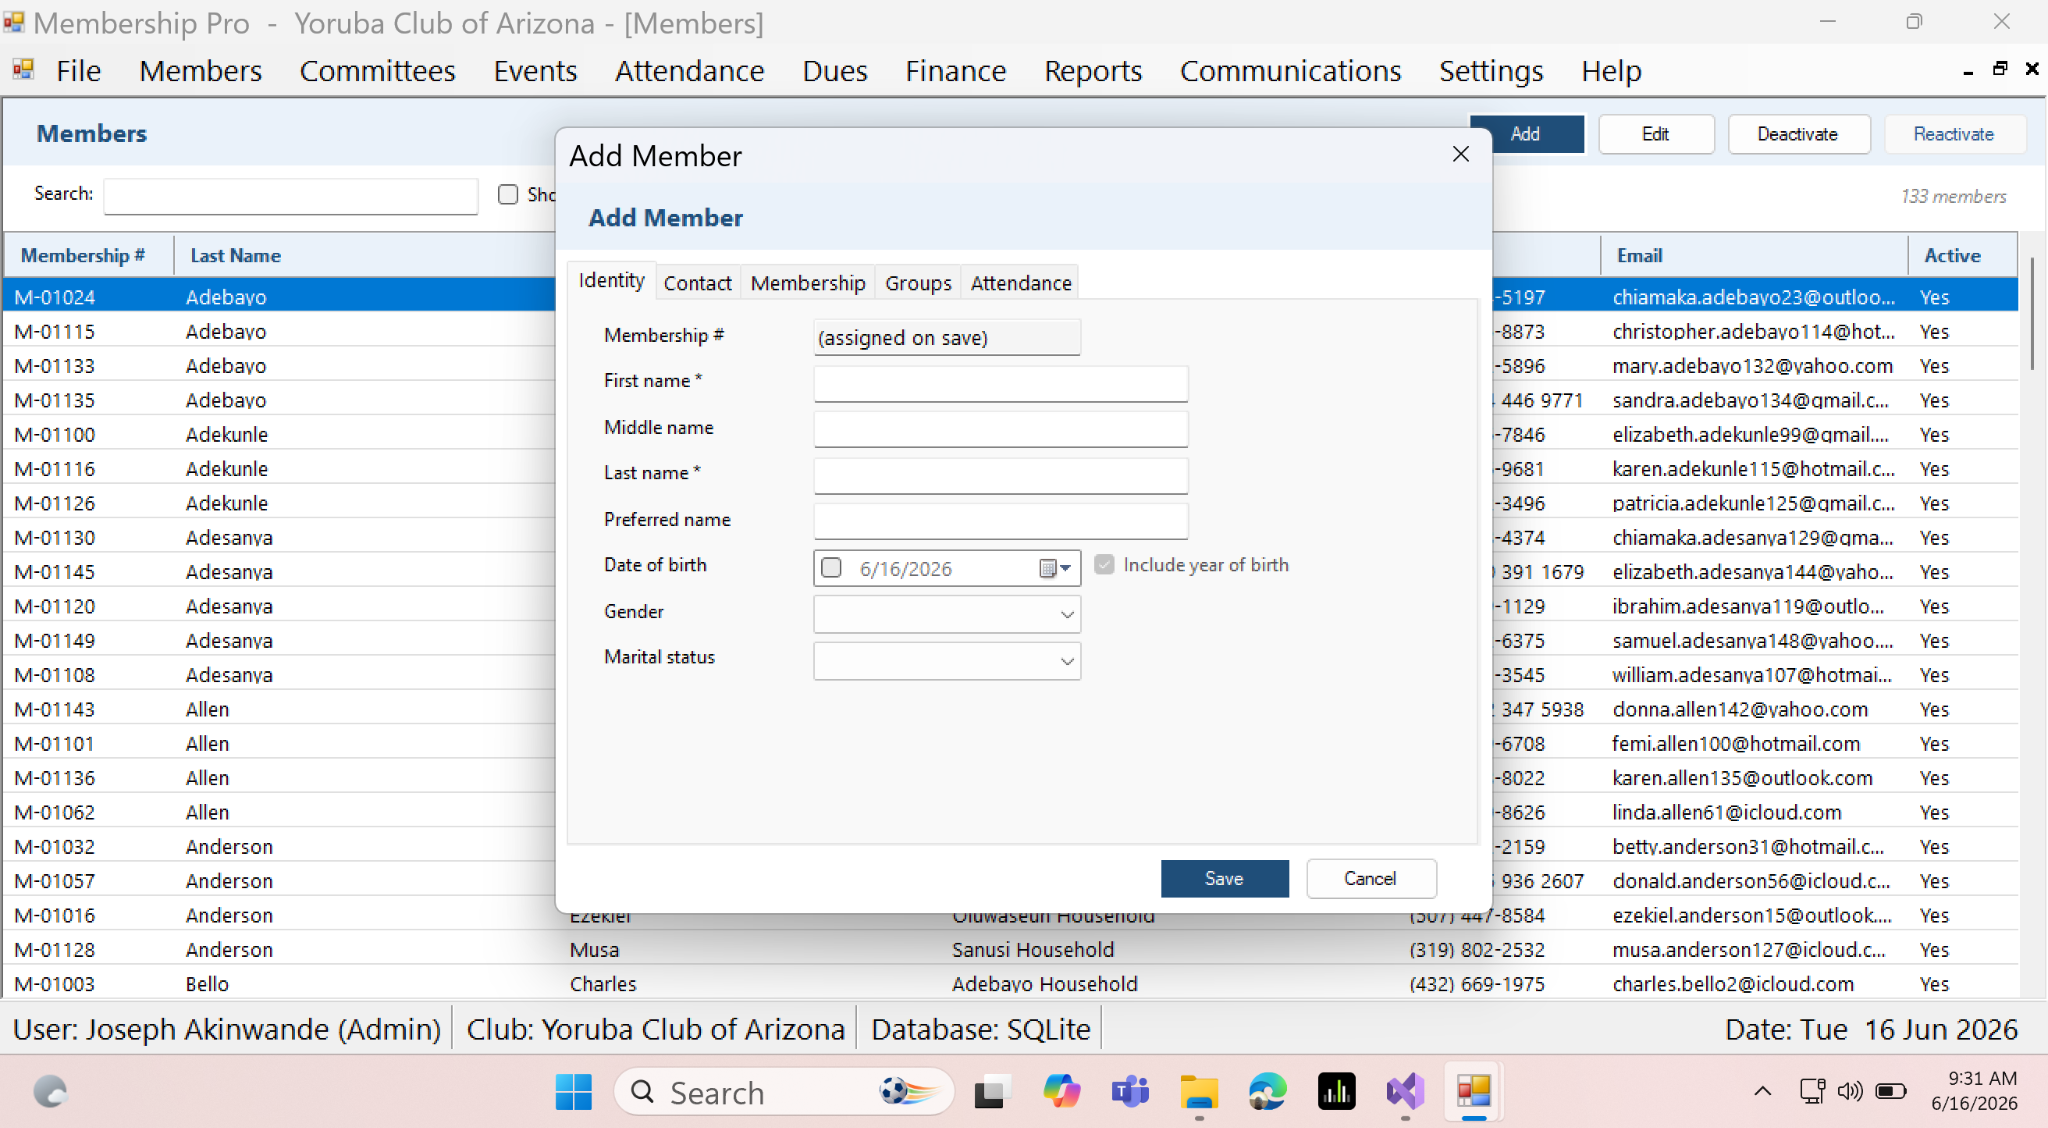
Task: Click Cancel in Add Member dialog
Action: [x=1370, y=878]
